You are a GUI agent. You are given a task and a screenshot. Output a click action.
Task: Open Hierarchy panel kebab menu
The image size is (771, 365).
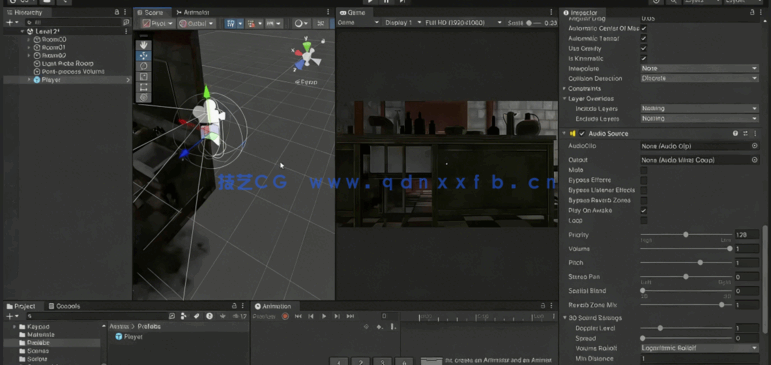(x=126, y=12)
